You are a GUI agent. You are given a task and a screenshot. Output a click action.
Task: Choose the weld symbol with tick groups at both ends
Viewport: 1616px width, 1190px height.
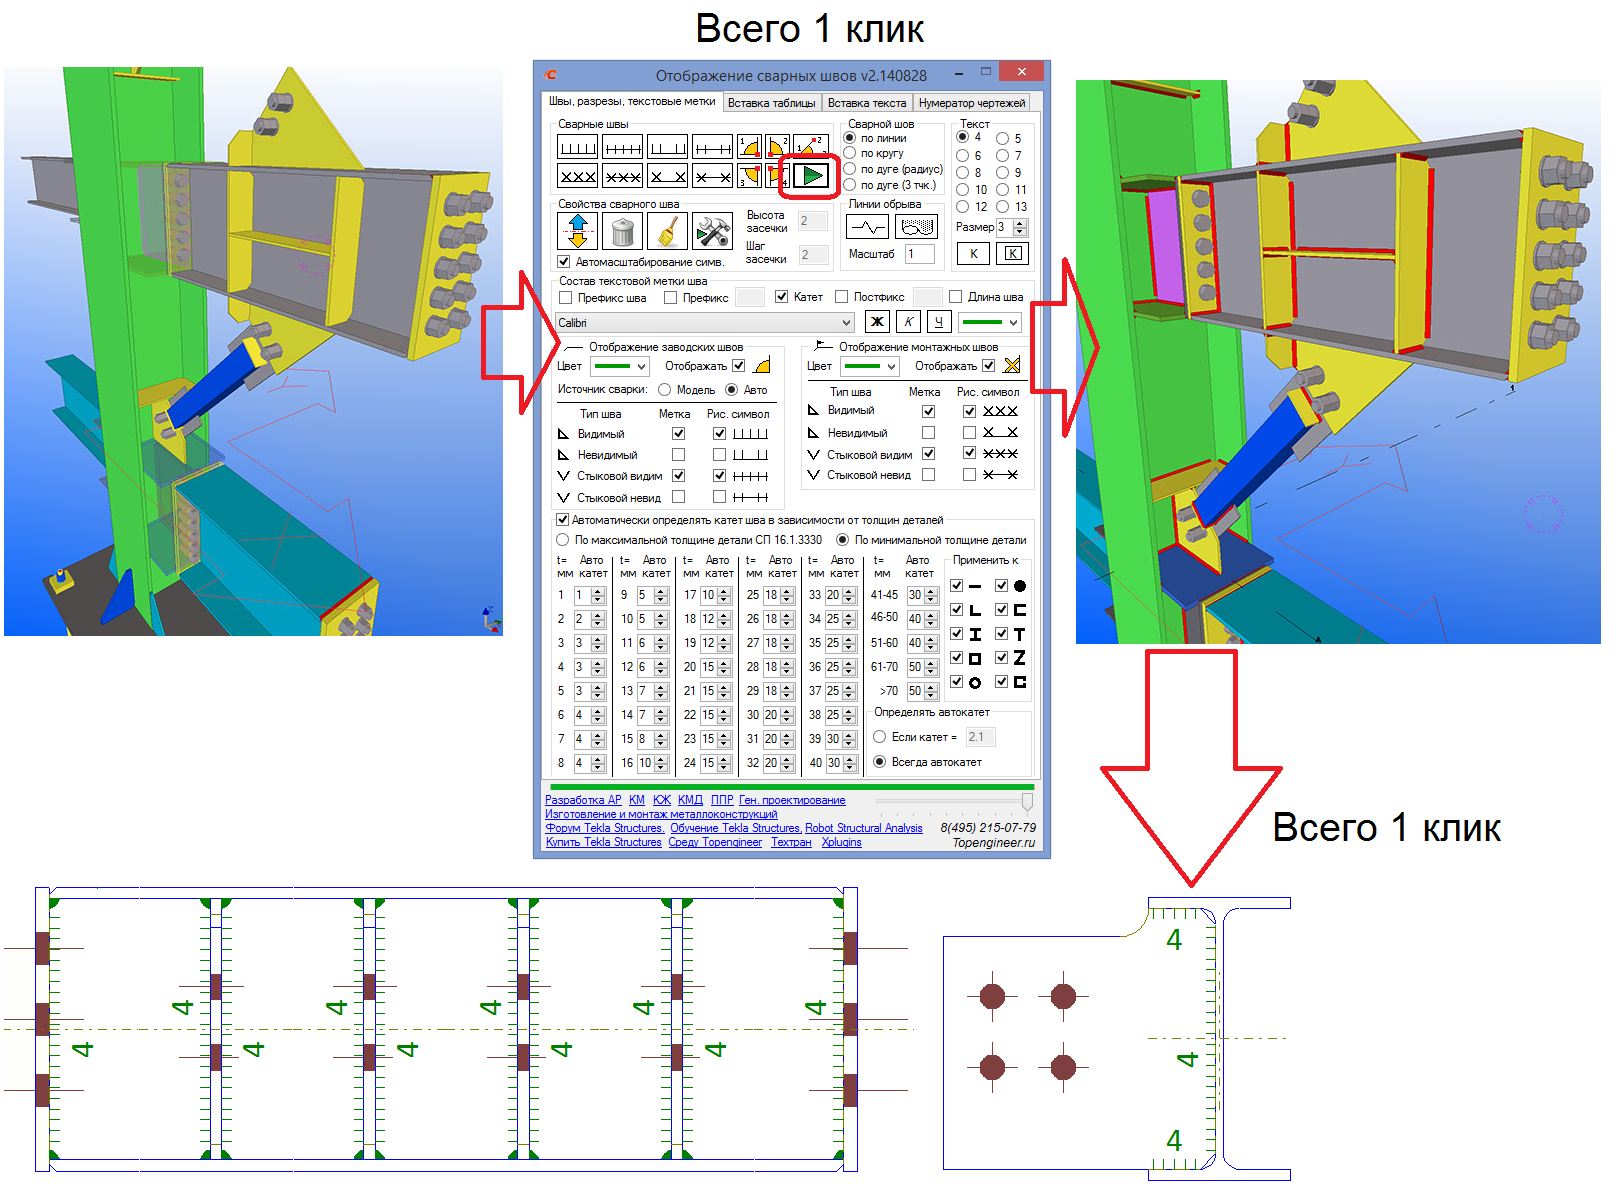[667, 147]
